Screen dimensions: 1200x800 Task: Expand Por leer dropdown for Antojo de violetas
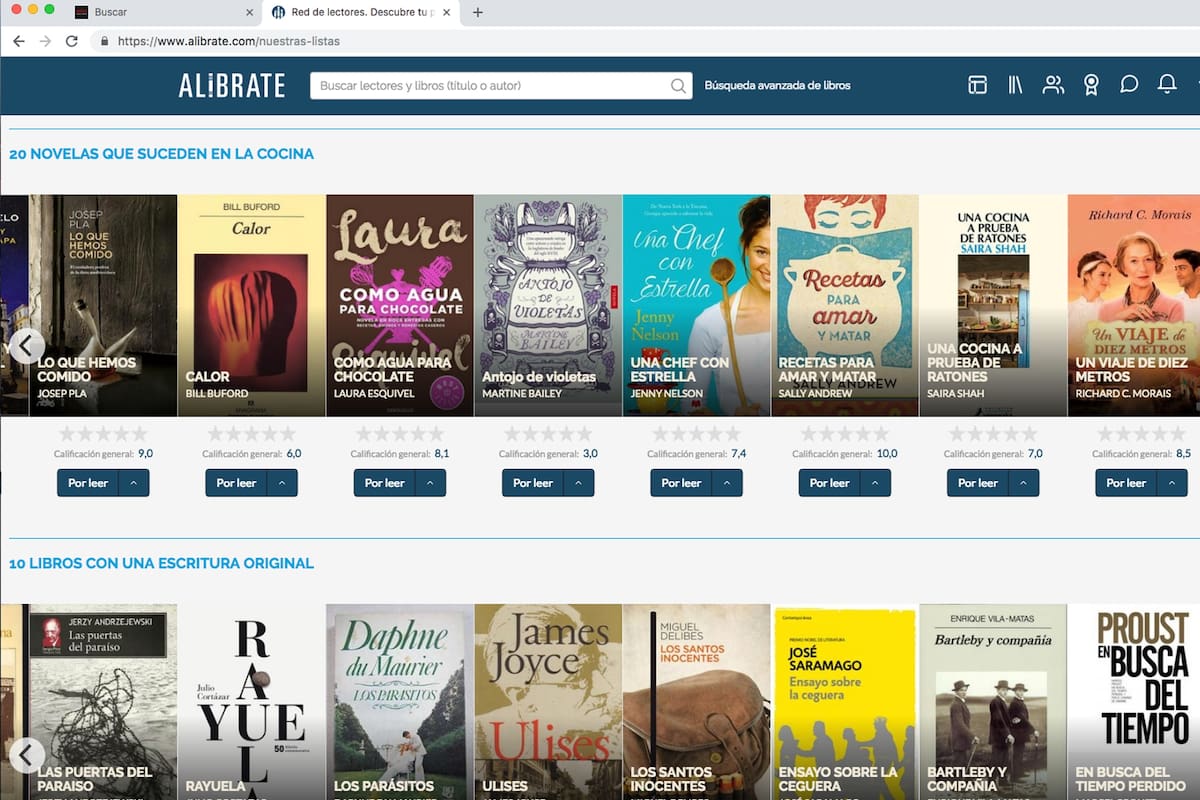(578, 483)
